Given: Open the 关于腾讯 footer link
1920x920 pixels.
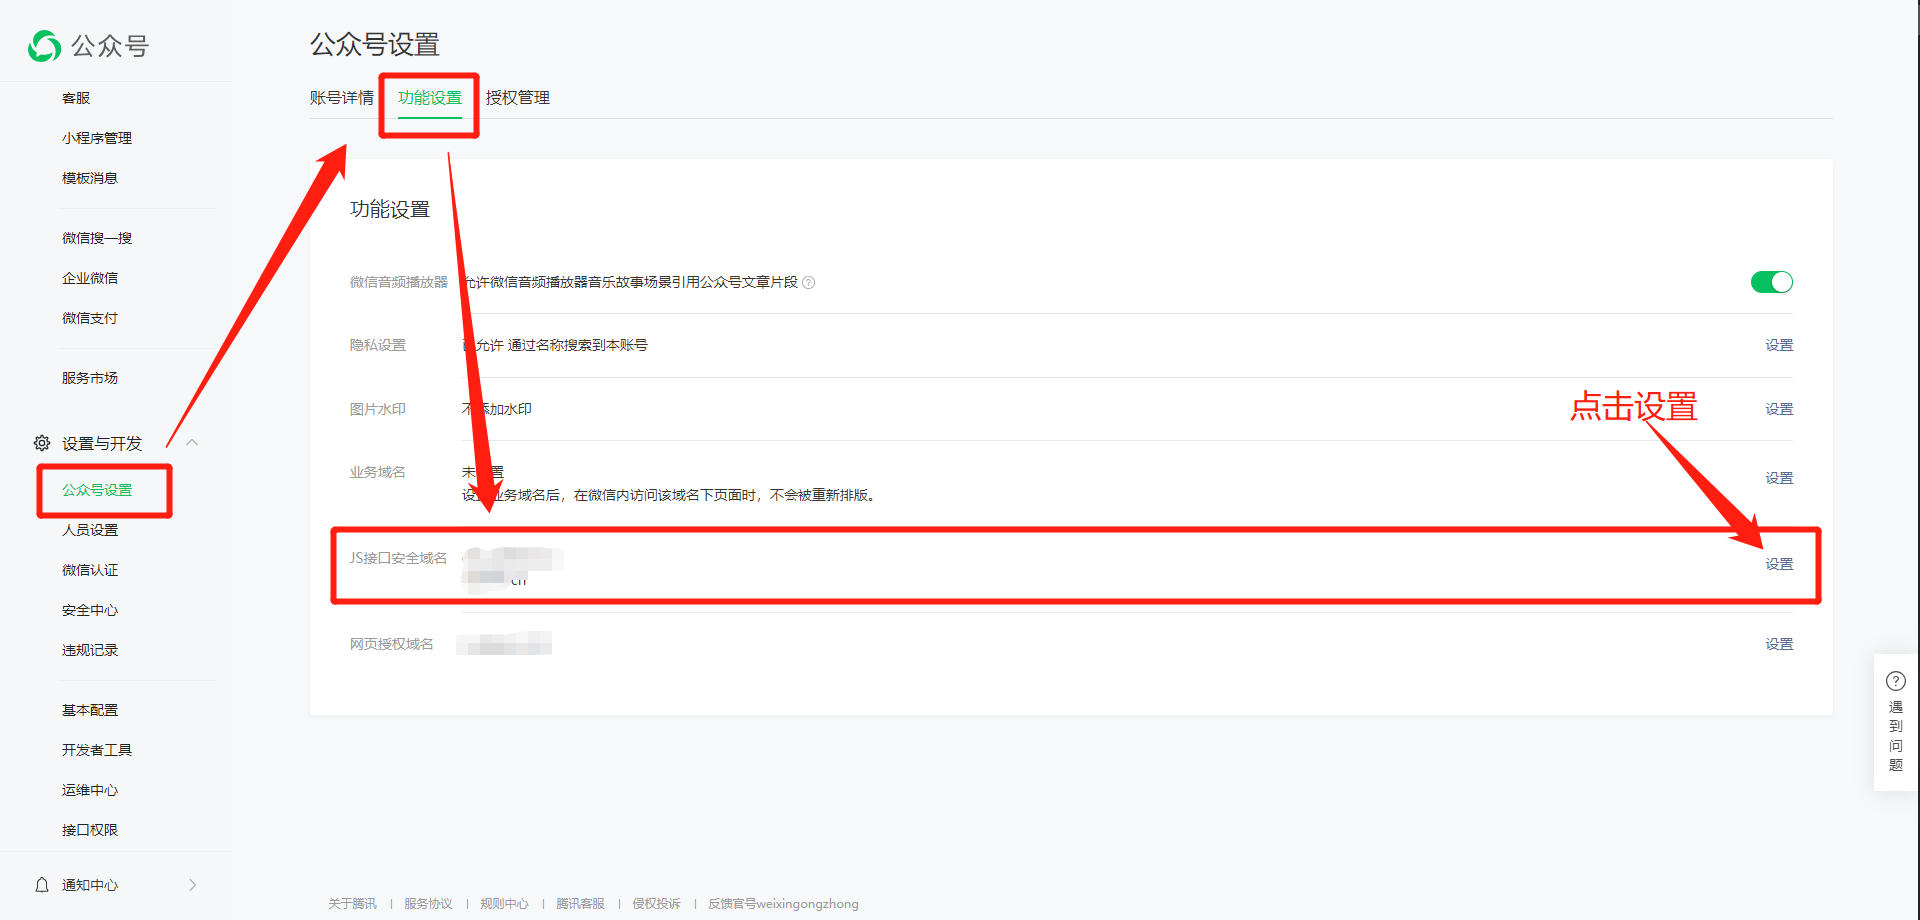Looking at the screenshot, I should (352, 904).
